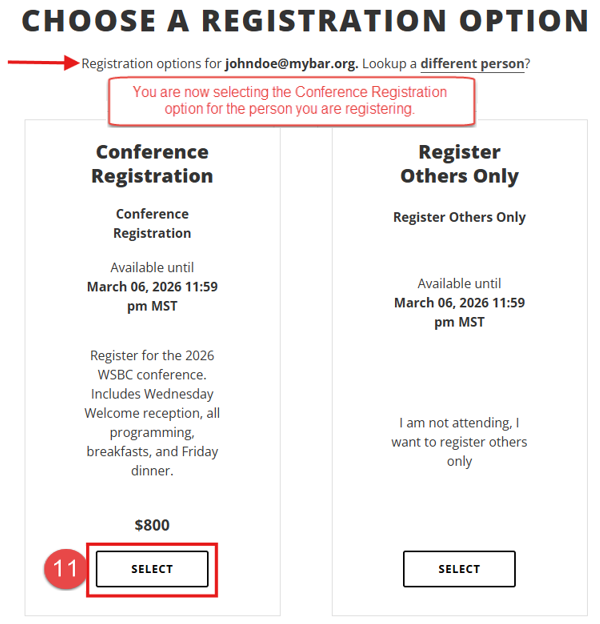This screenshot has height=624, width=600.
Task: Click the large Conference Registration card heading
Action: point(152,164)
